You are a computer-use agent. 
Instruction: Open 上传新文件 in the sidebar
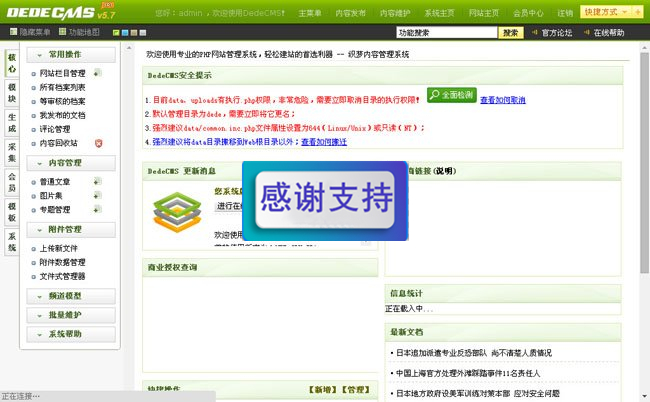pos(58,249)
